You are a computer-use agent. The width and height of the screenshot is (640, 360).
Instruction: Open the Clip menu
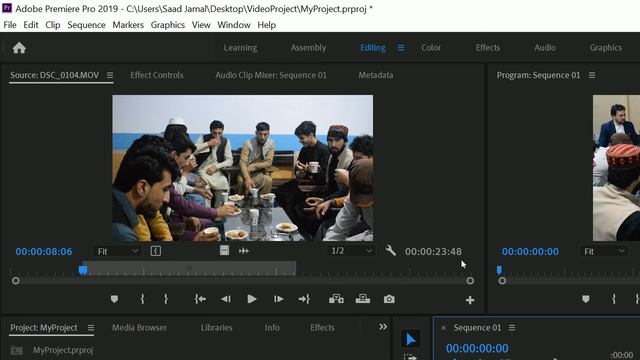53,25
